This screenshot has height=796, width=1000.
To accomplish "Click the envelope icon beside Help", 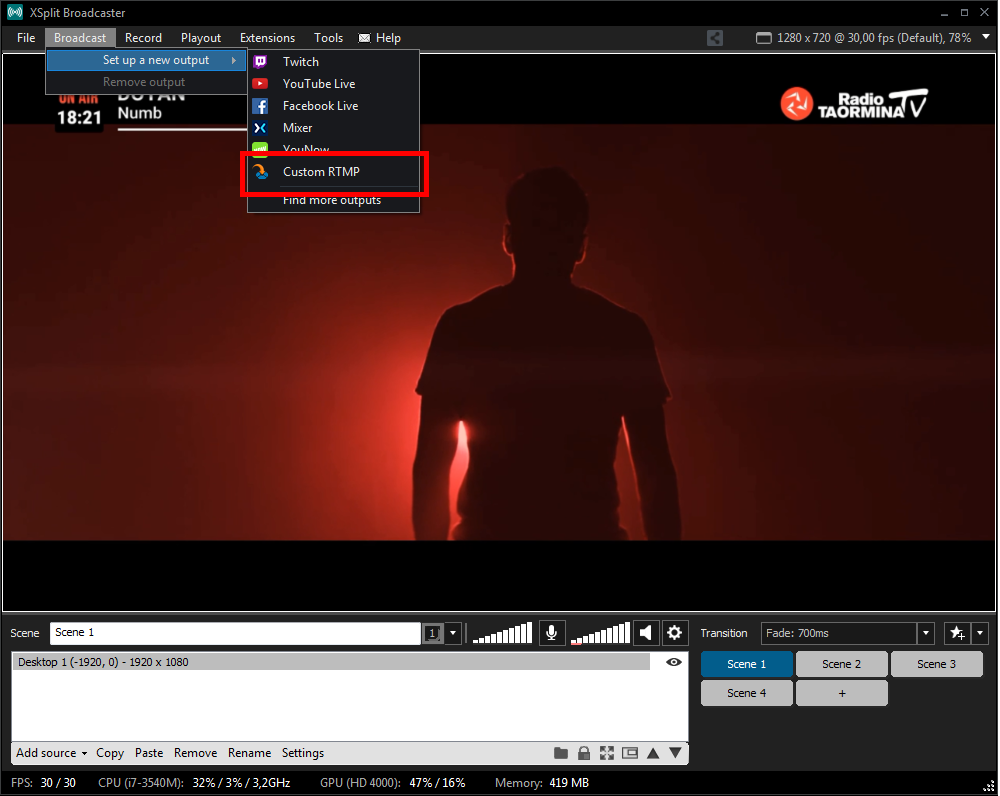I will coord(364,38).
